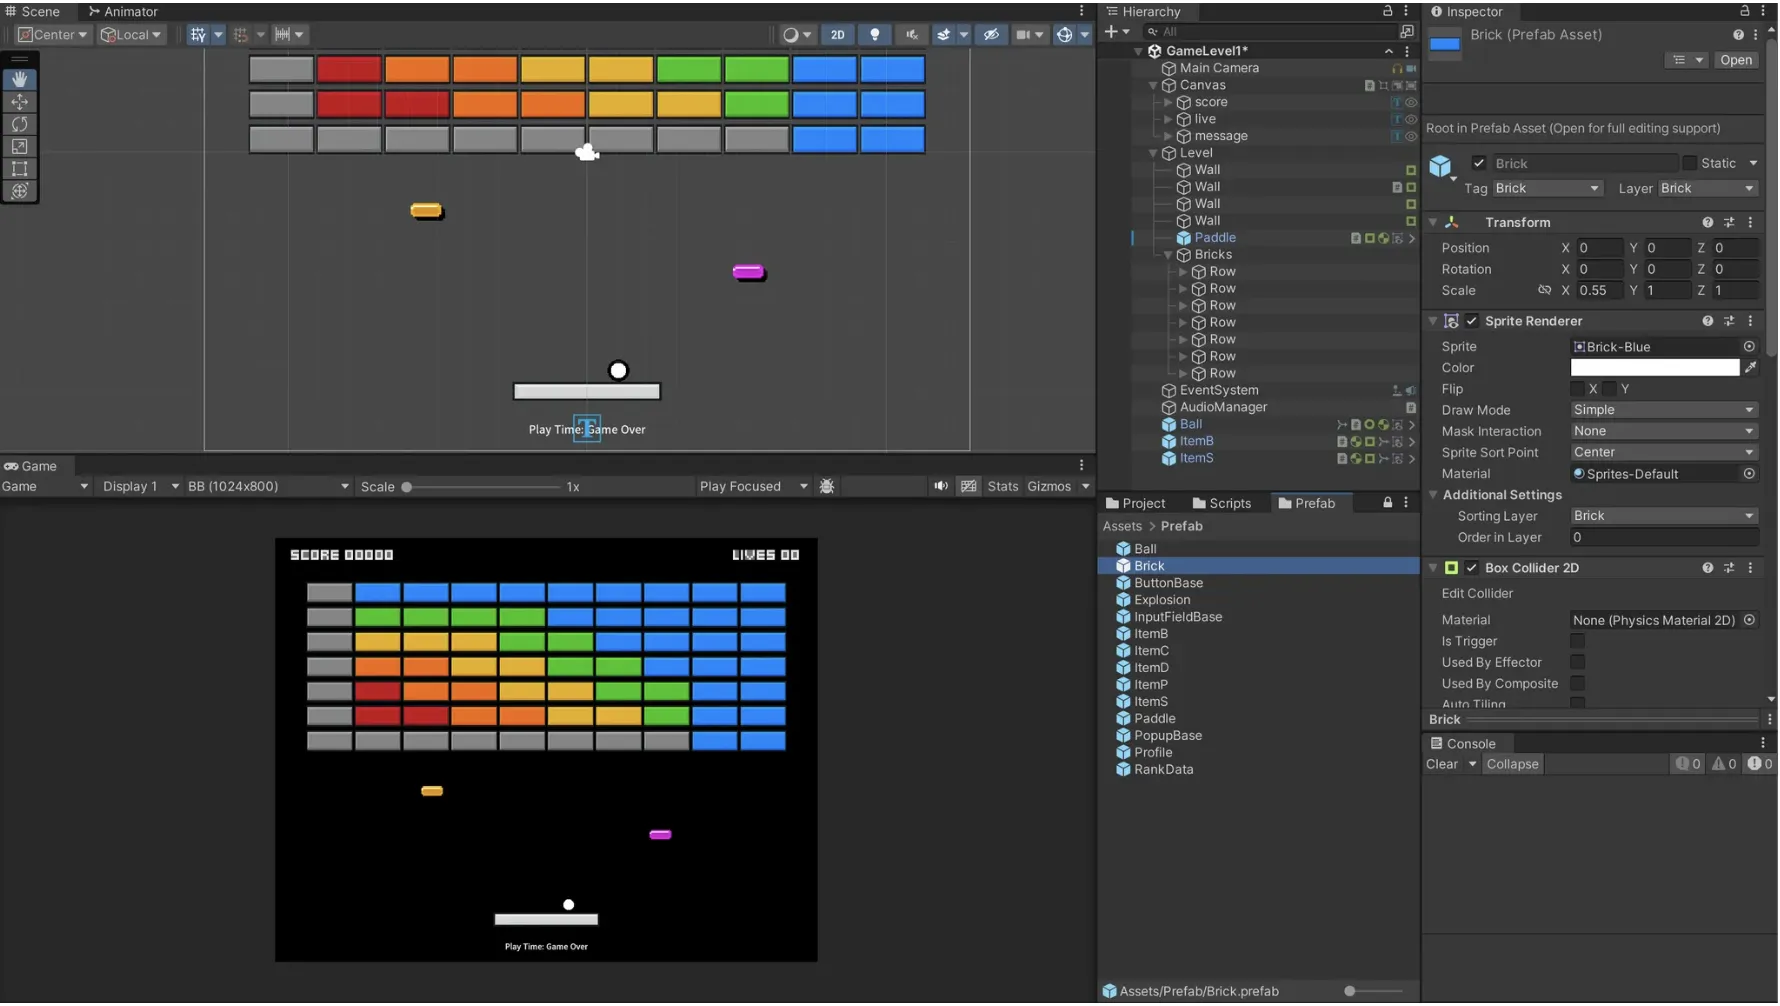Click the sprite Color swatch
Screen dimensions: 1780x1006
pyautogui.click(x=1655, y=368)
